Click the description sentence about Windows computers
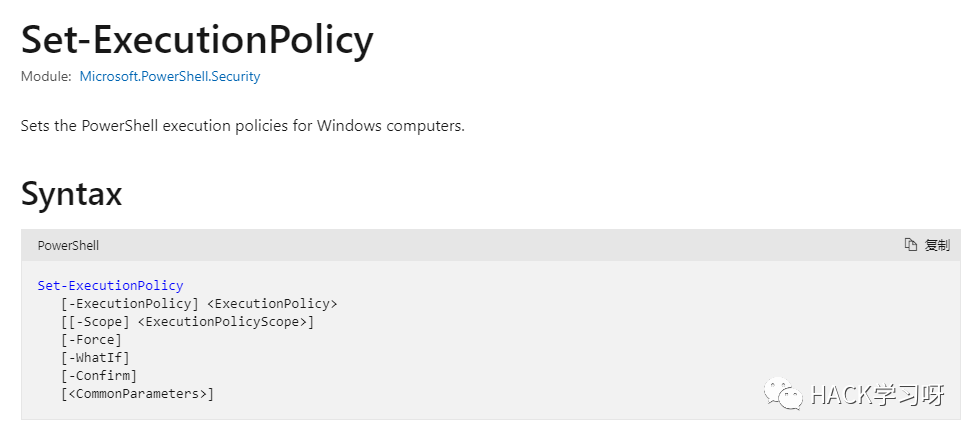Image resolution: width=976 pixels, height=438 pixels. coord(243,126)
